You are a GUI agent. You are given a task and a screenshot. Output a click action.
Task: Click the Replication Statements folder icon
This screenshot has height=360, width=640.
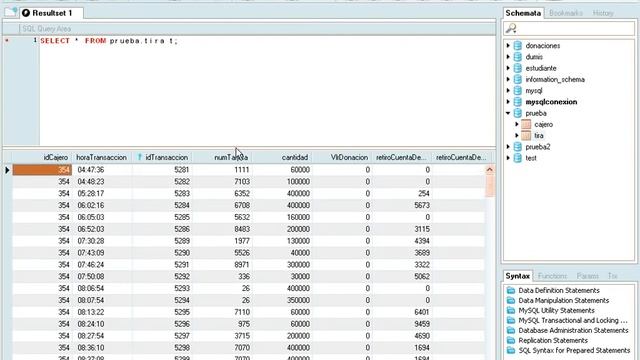point(511,340)
